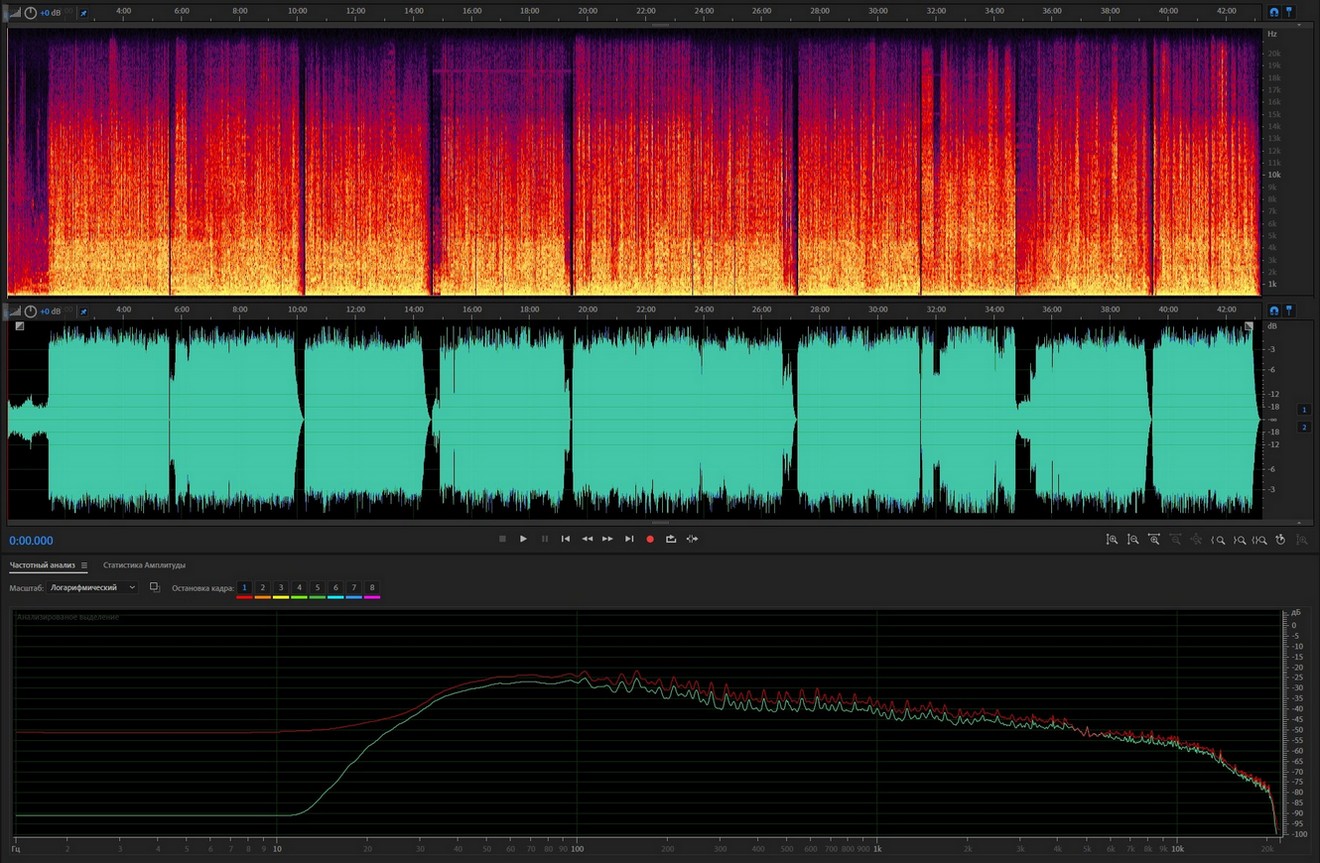Pin the HUD on spectral display header
Viewport: 1320px width, 863px height.
pyautogui.click(x=83, y=13)
